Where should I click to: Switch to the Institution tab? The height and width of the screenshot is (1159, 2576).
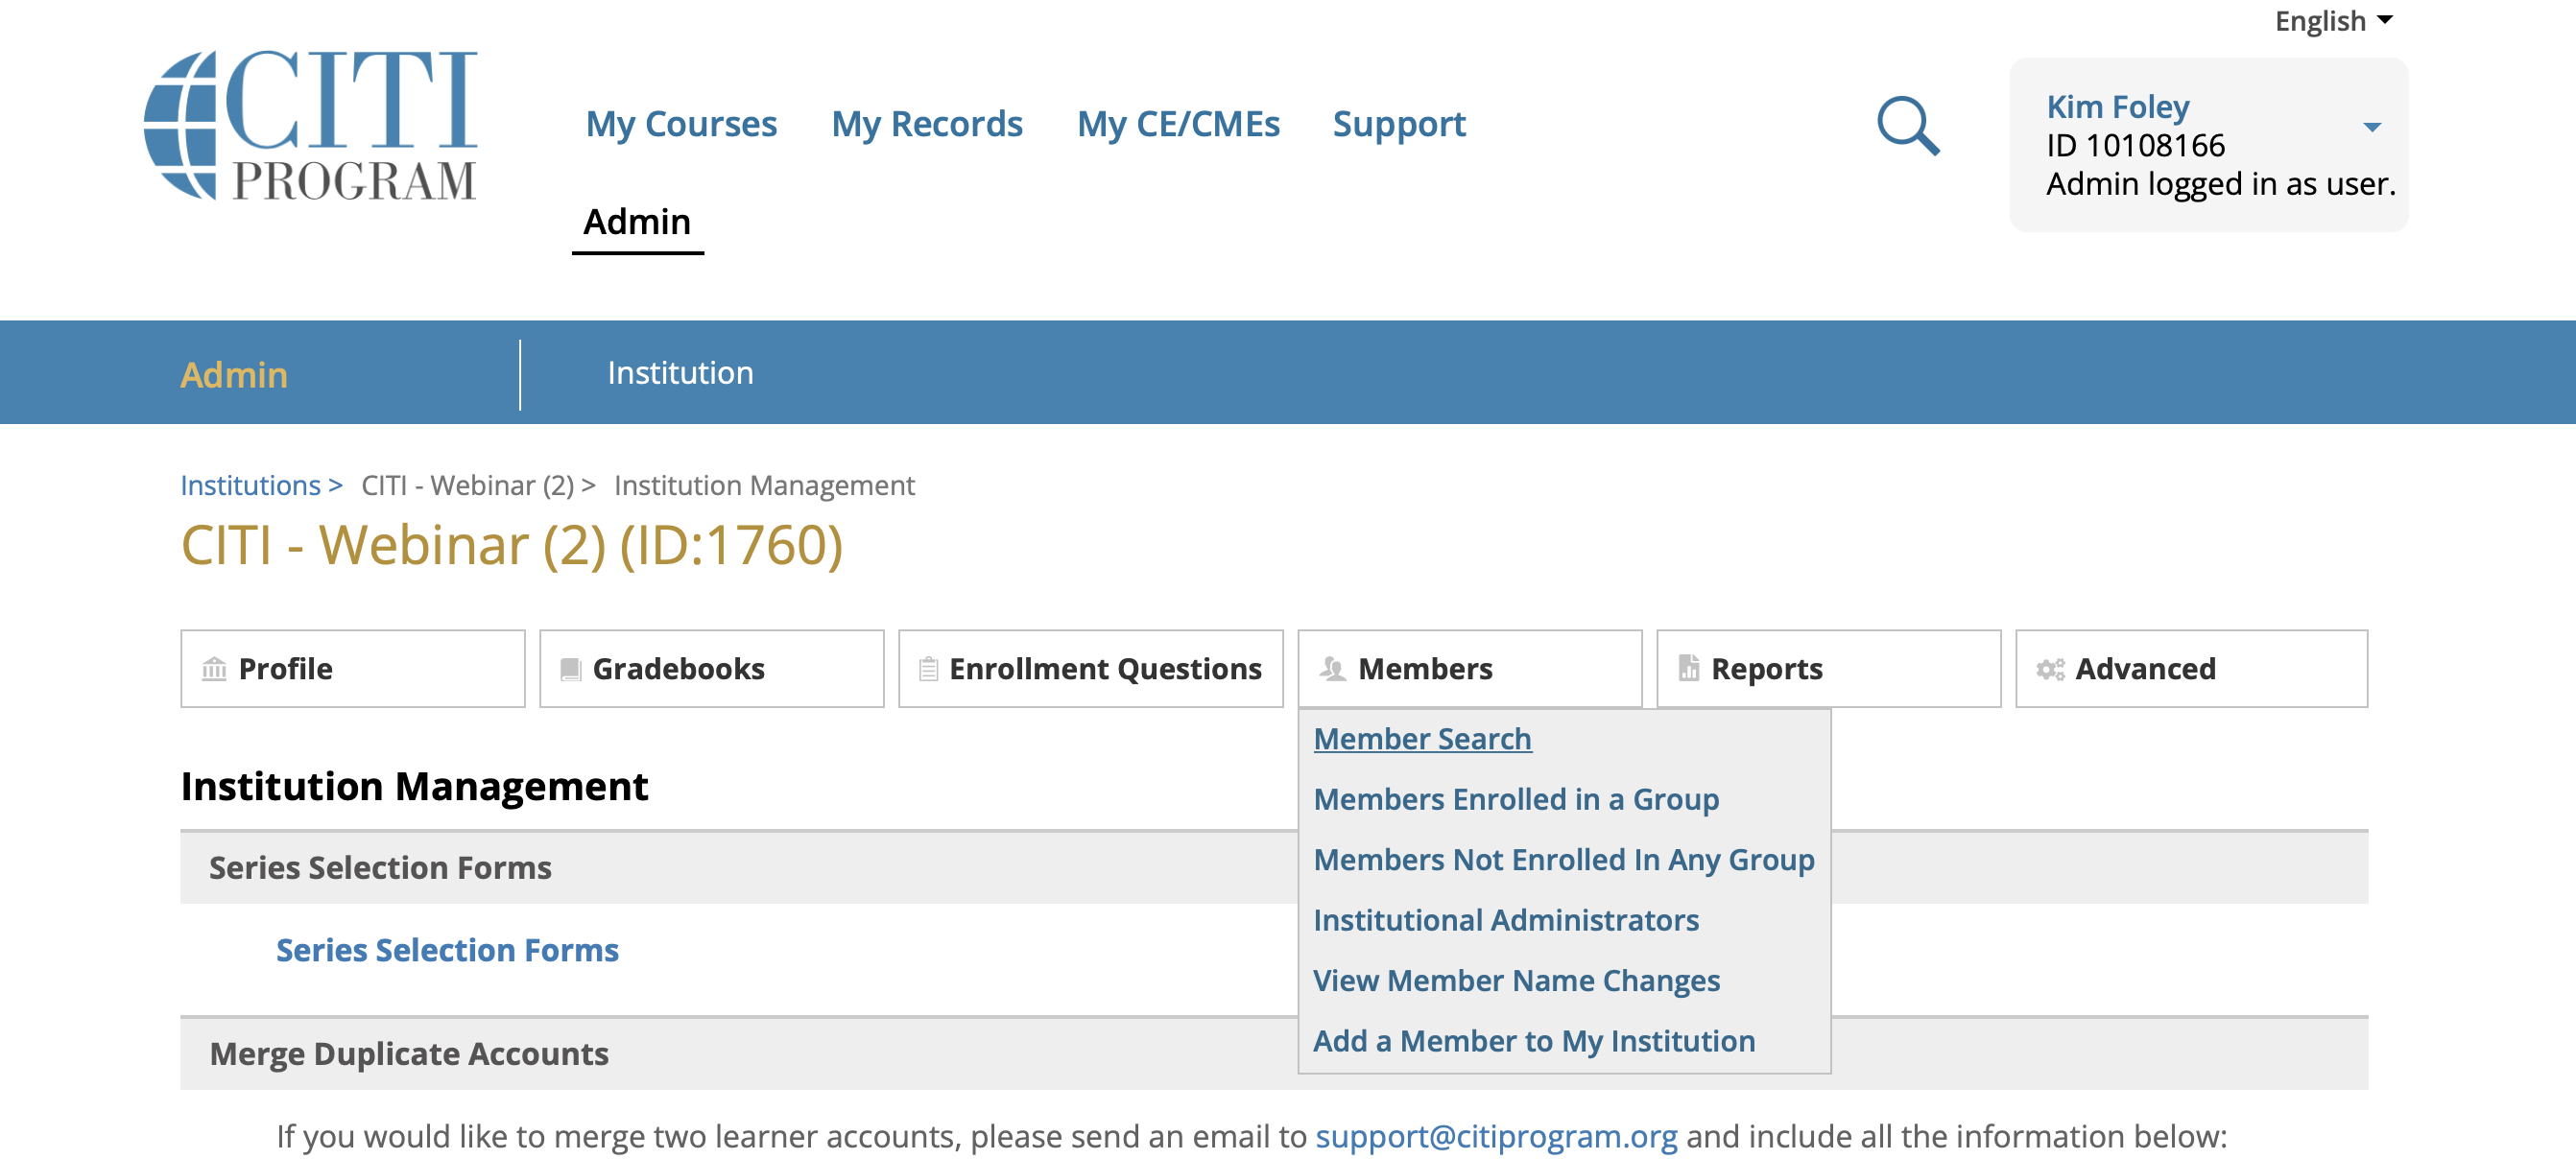pos(680,372)
